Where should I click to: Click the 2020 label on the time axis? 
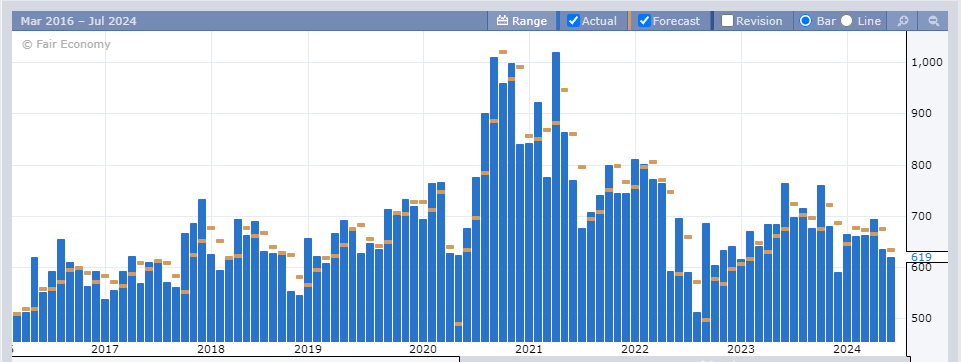point(422,349)
